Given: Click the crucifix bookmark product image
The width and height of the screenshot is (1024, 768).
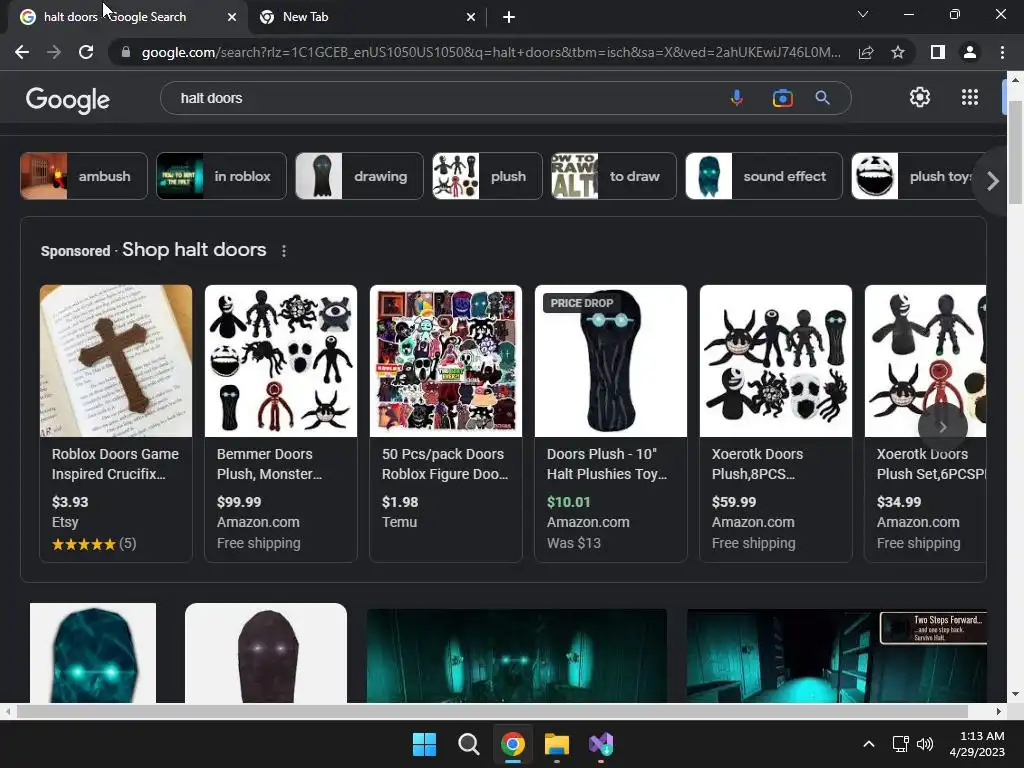Looking at the screenshot, I should [116, 361].
